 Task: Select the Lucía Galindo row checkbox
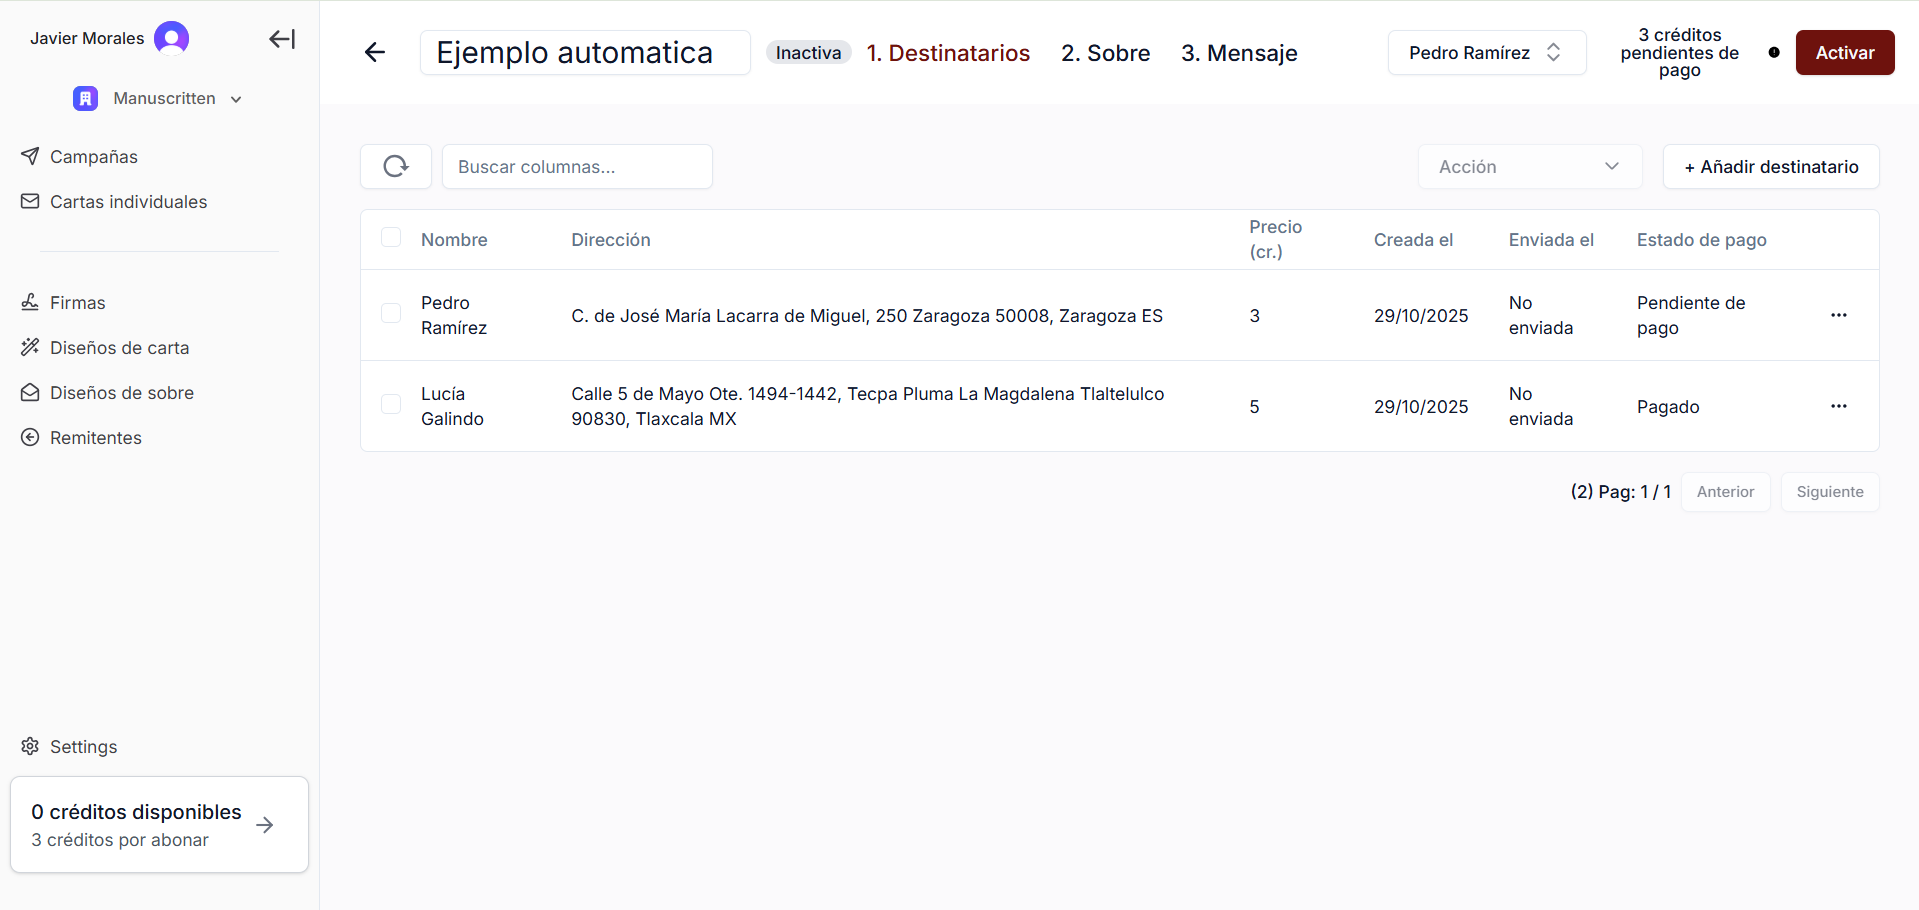(x=391, y=404)
